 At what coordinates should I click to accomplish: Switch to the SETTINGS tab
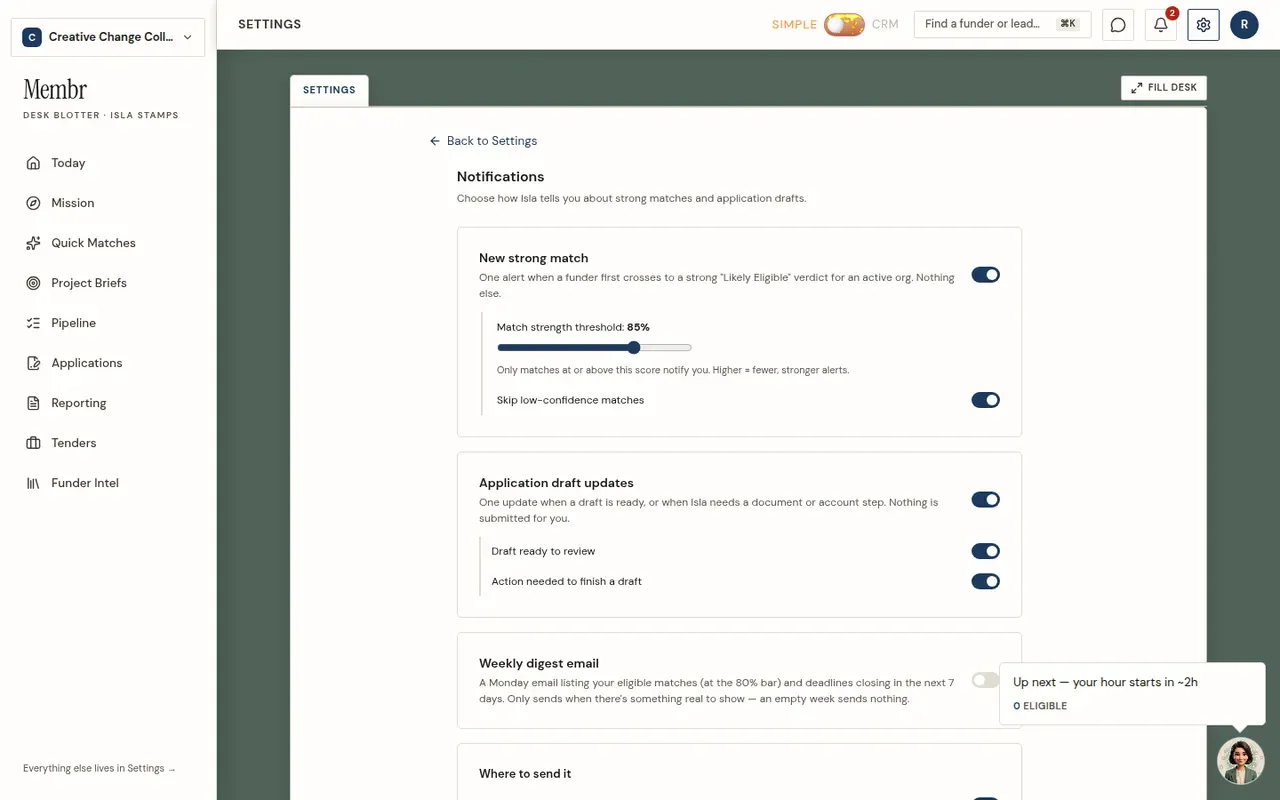point(329,90)
